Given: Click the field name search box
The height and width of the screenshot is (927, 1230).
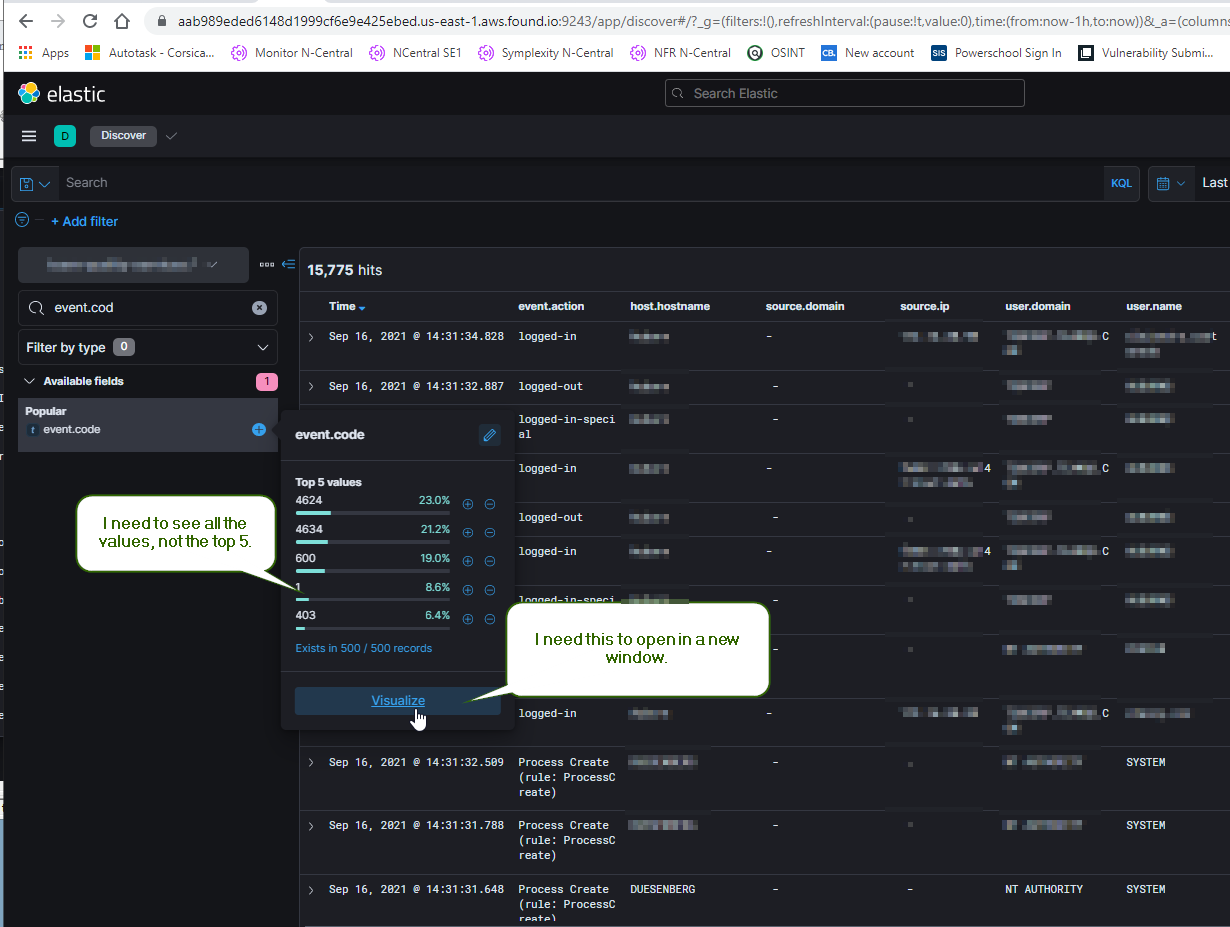Looking at the screenshot, I should 148,308.
